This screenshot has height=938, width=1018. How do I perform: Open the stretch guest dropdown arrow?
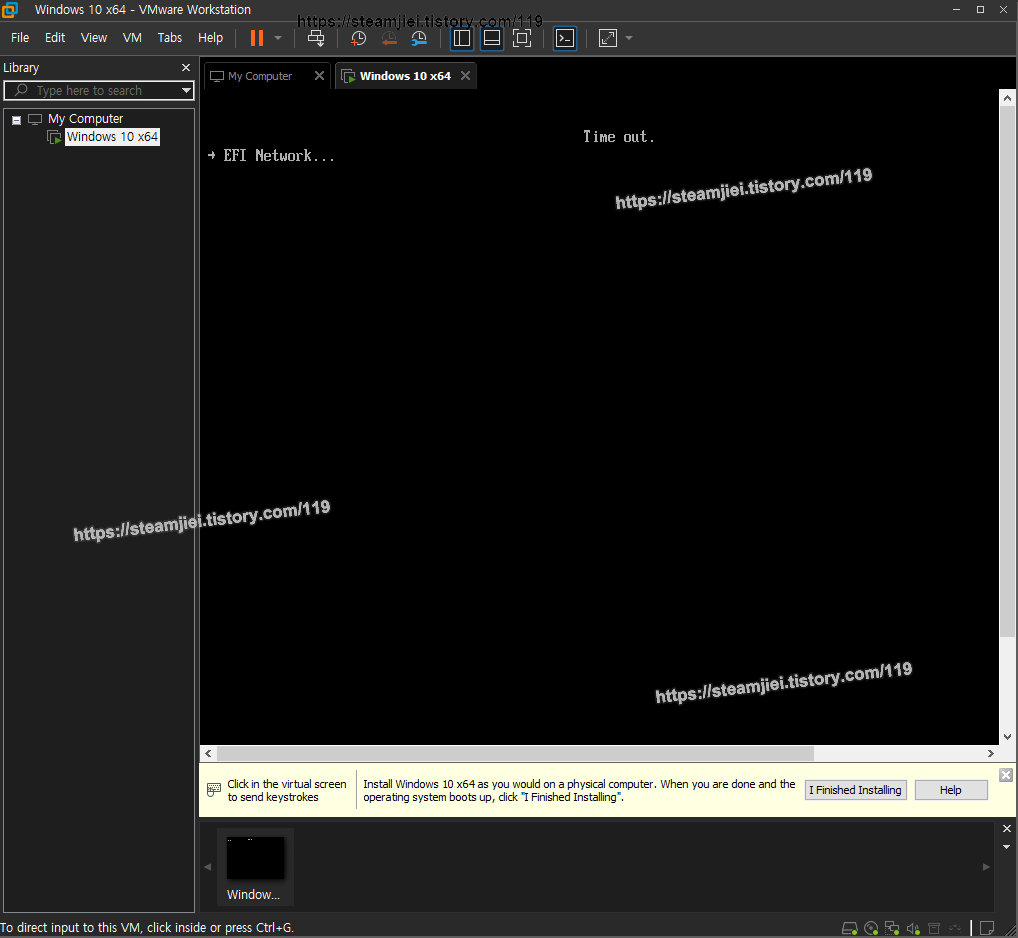click(628, 38)
